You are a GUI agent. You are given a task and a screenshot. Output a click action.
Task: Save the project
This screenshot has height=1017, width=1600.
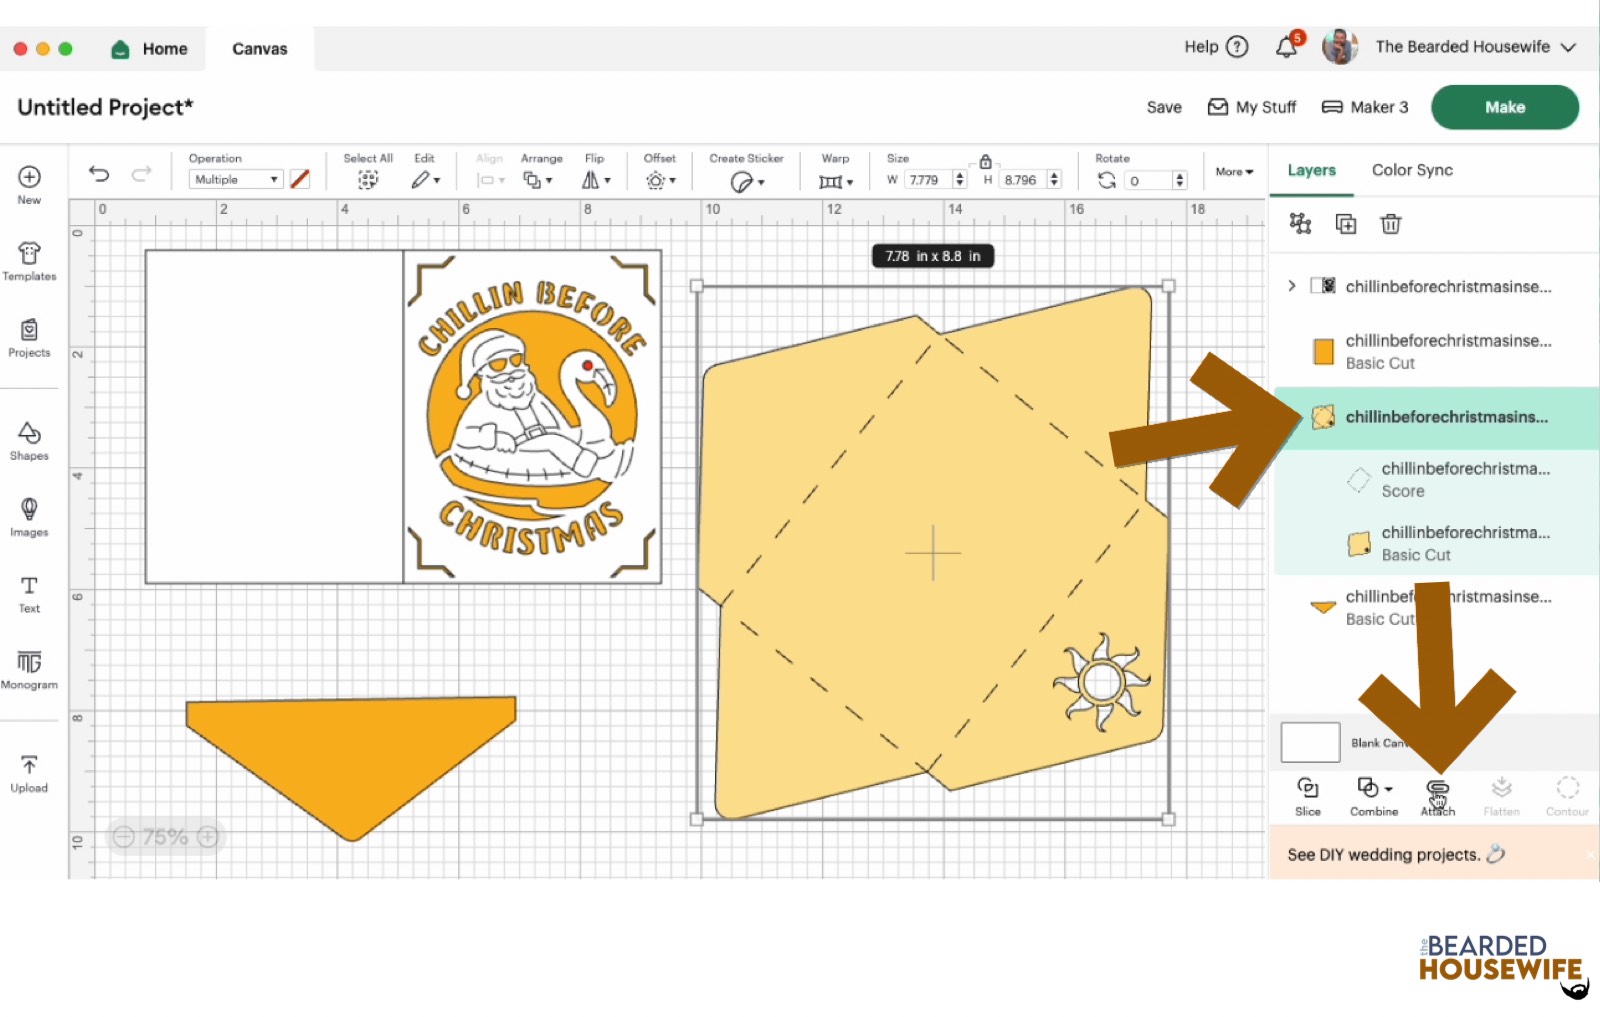click(1164, 107)
